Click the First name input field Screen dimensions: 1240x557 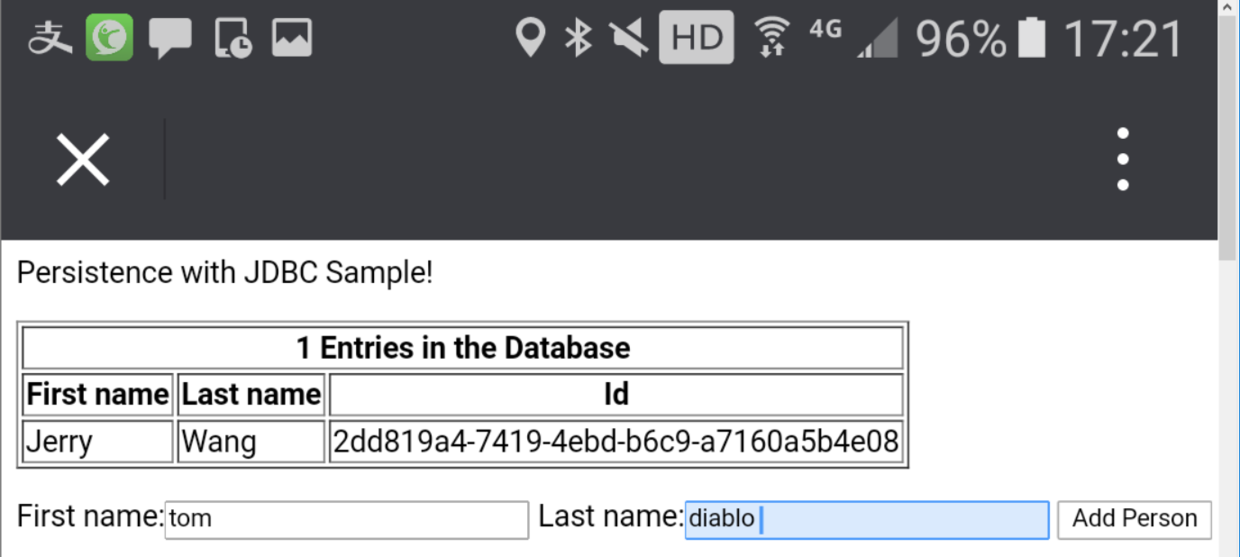pyautogui.click(x=346, y=520)
